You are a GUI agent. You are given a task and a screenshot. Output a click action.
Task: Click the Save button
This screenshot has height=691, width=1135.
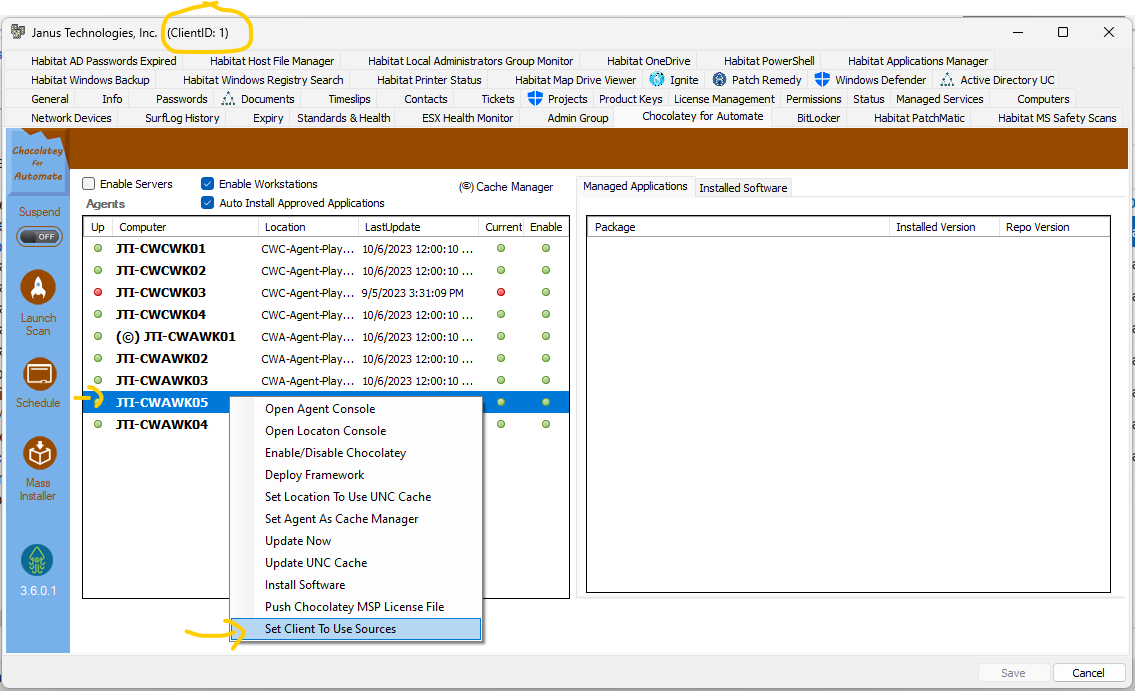1013,673
